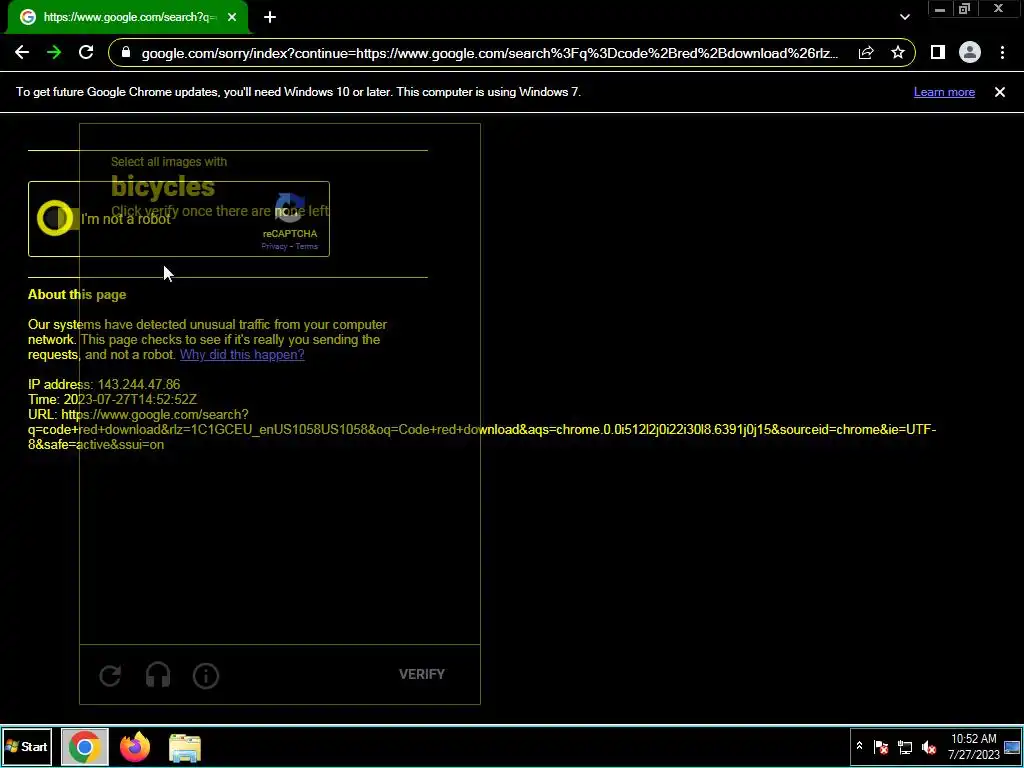The width and height of the screenshot is (1024, 768).
Task: Click the Show desktop button
Action: click(x=1012, y=746)
